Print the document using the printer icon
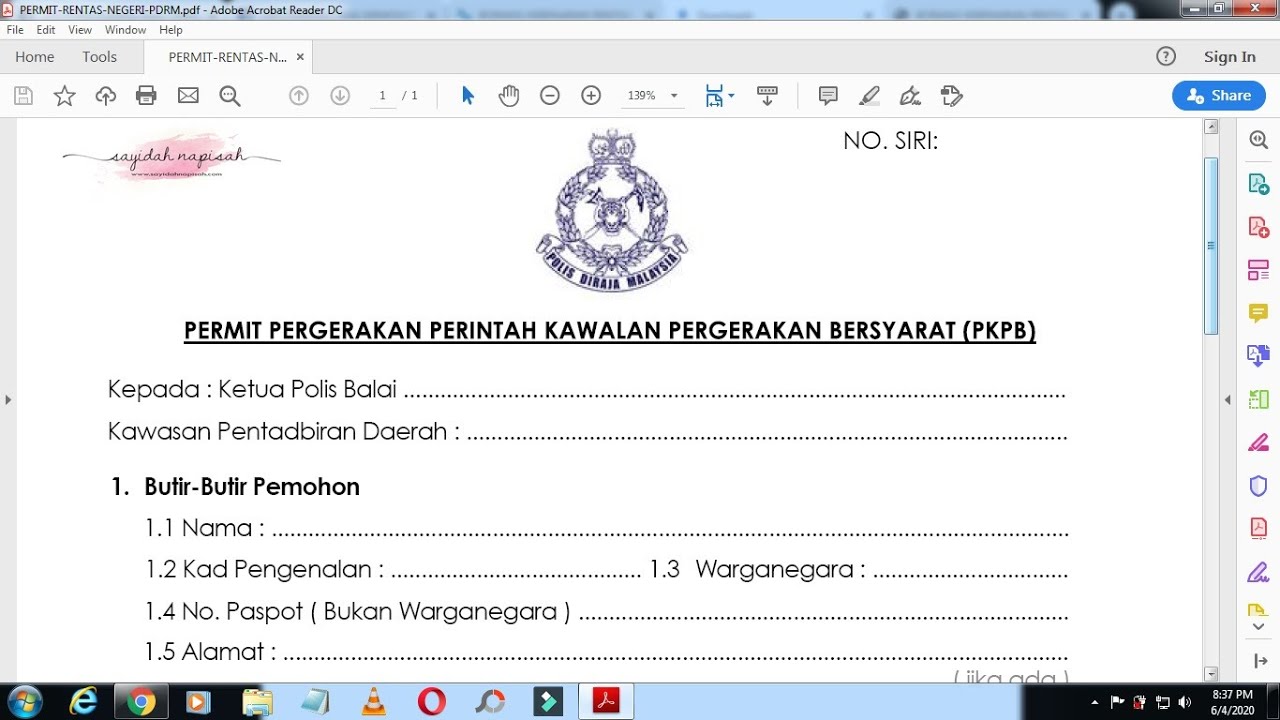This screenshot has height=720, width=1280. [x=146, y=96]
